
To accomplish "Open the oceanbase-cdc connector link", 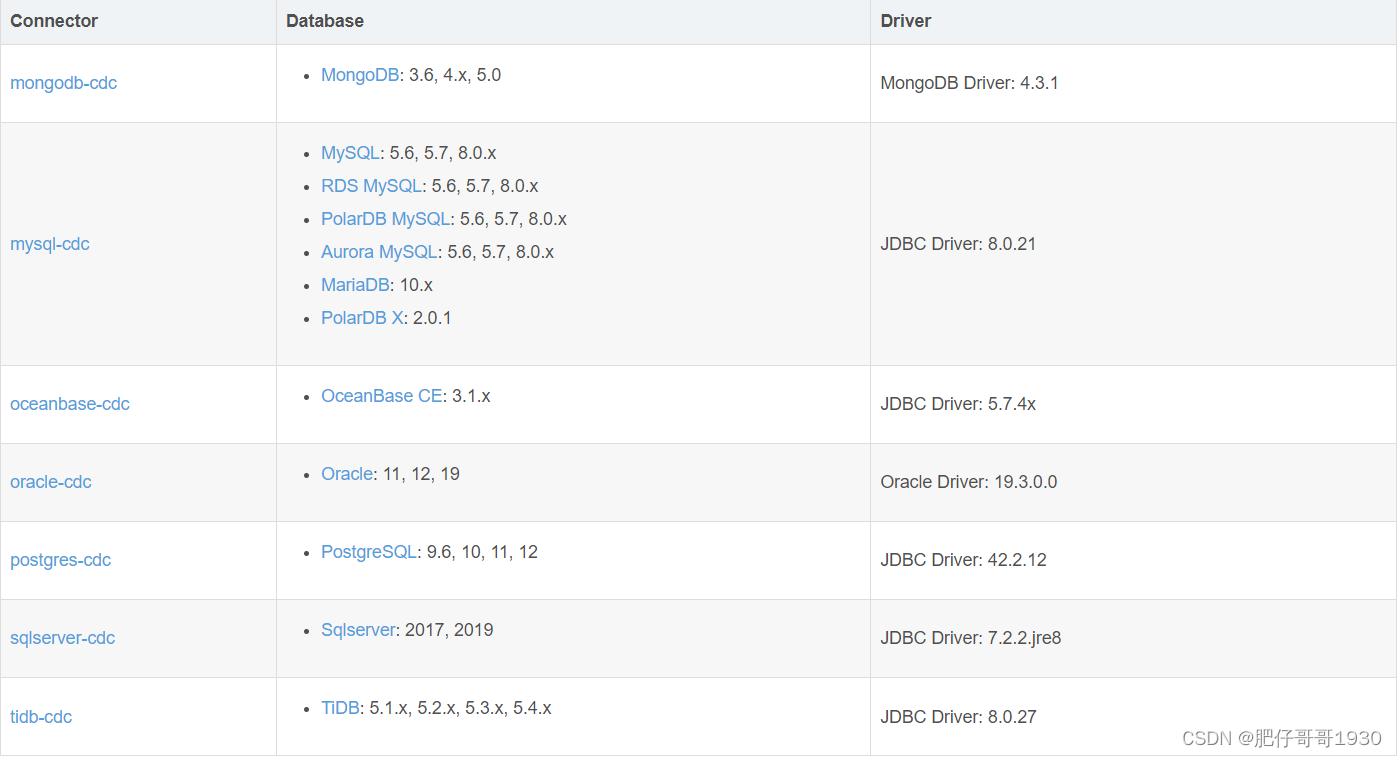I will [x=70, y=404].
